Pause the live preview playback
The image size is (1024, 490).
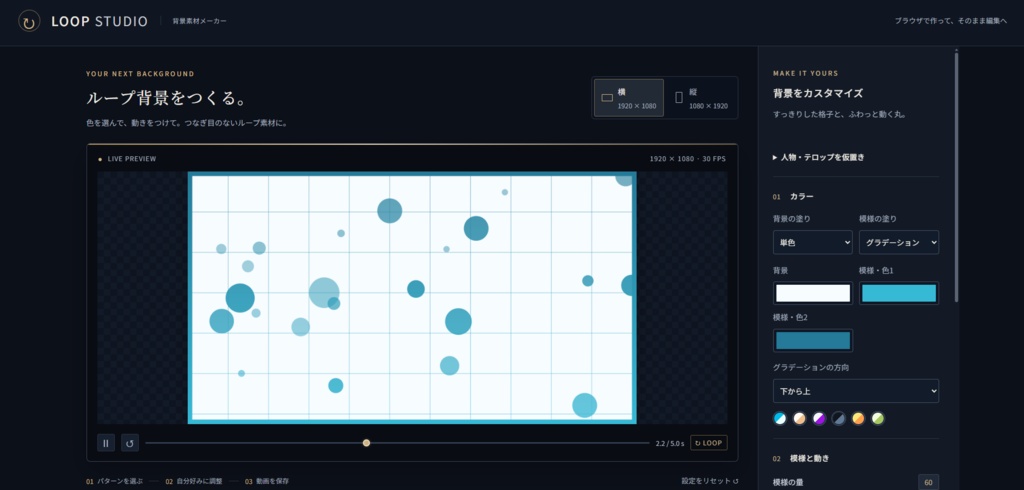[106, 443]
